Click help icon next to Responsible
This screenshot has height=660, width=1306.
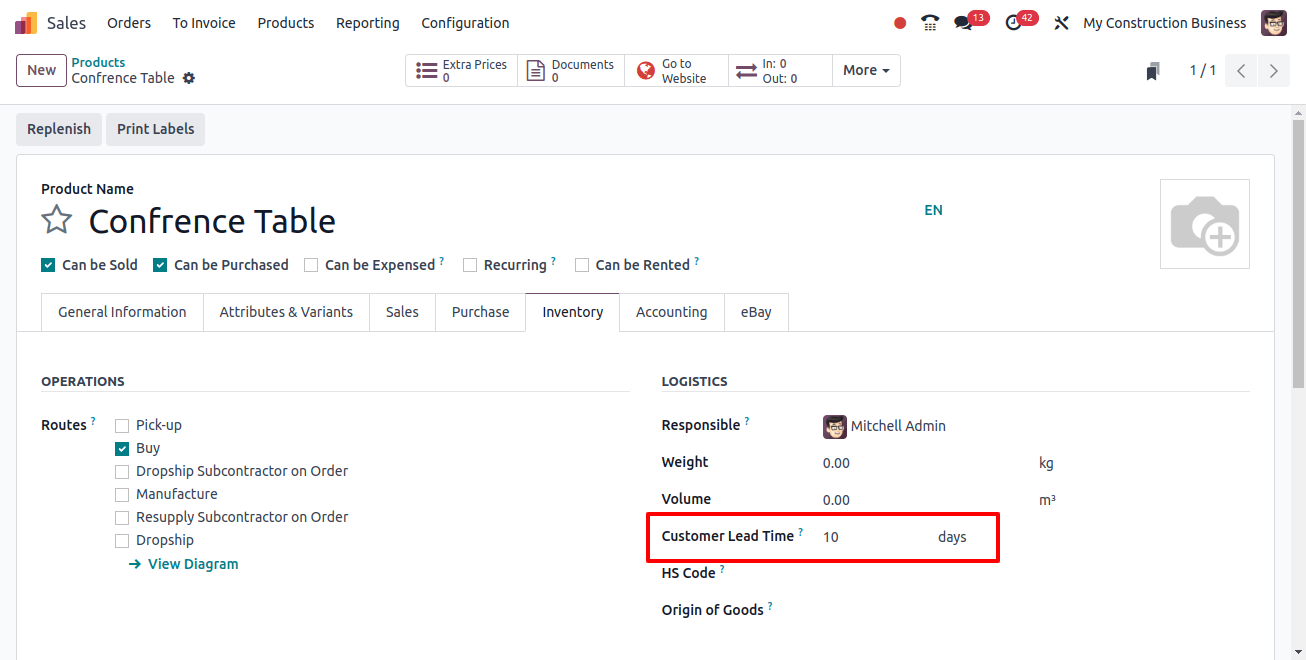pos(747,421)
